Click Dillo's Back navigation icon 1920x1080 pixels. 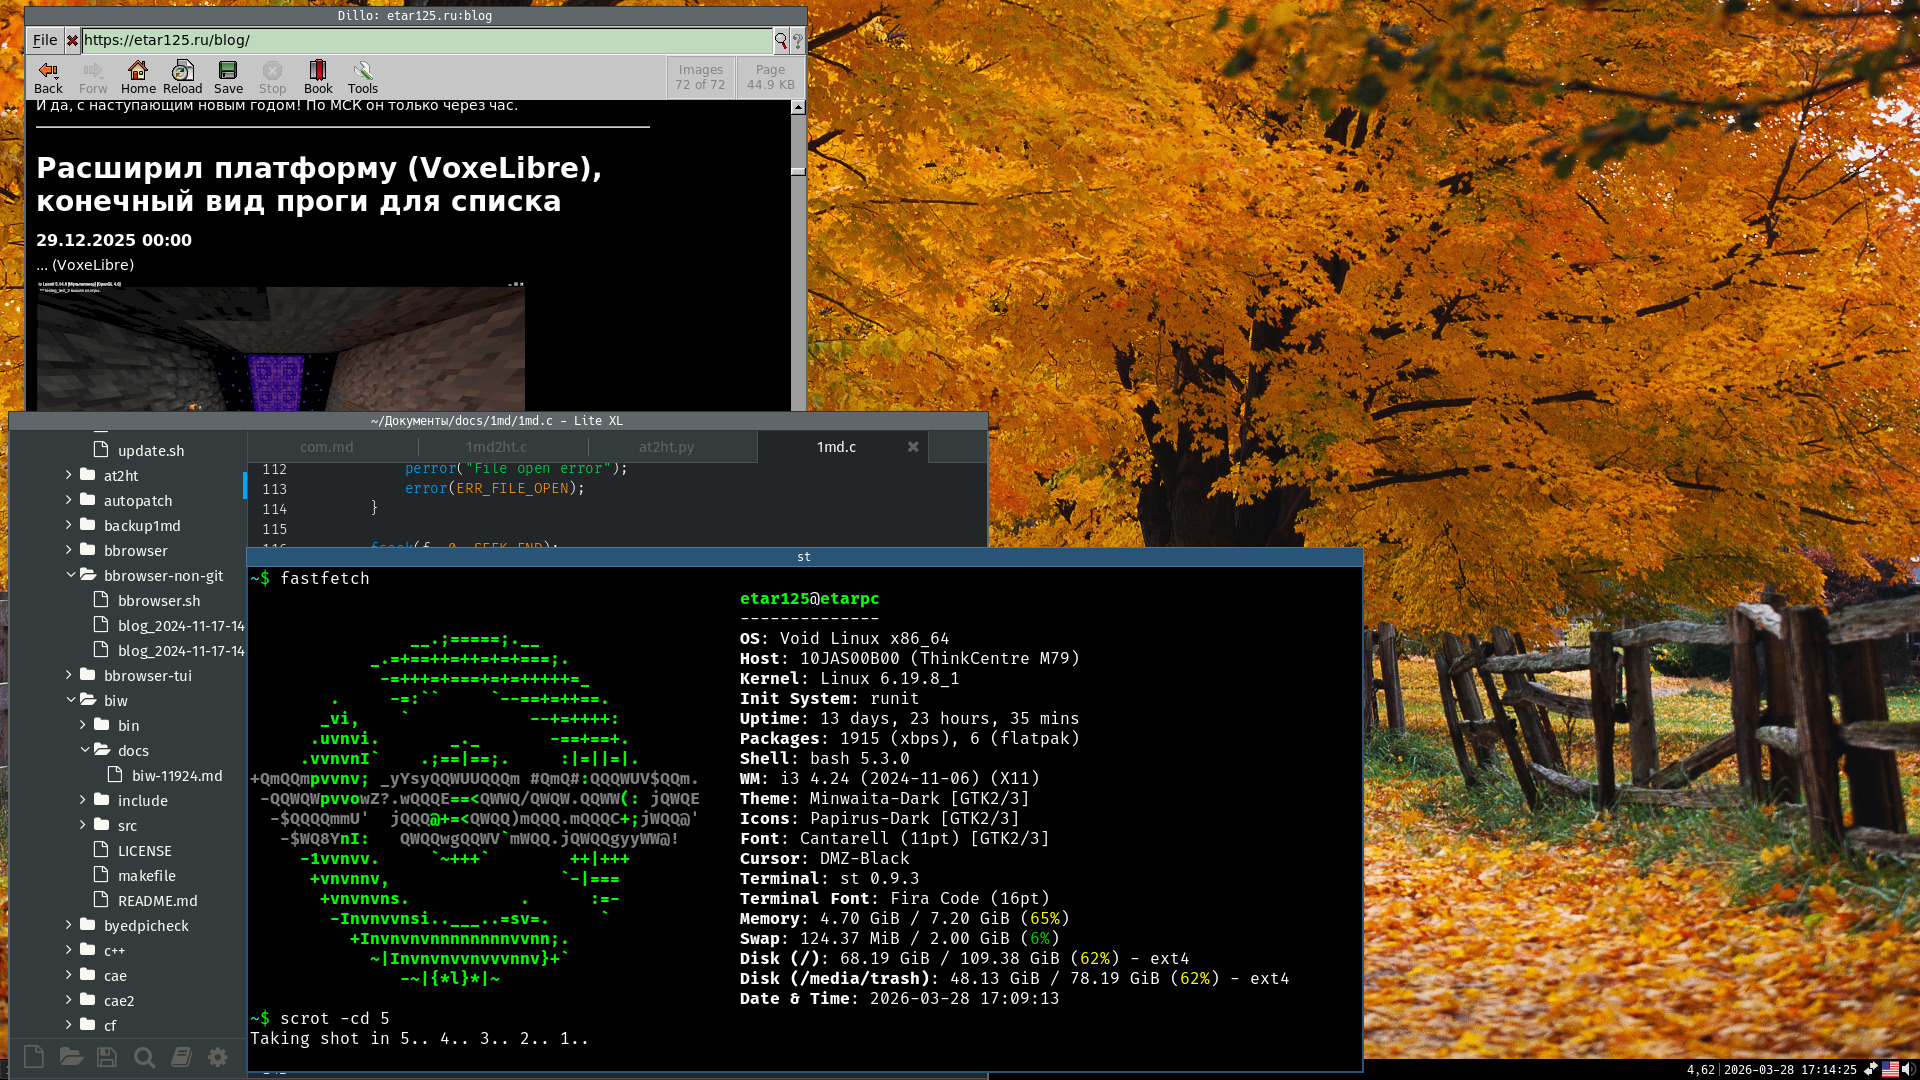(47, 77)
